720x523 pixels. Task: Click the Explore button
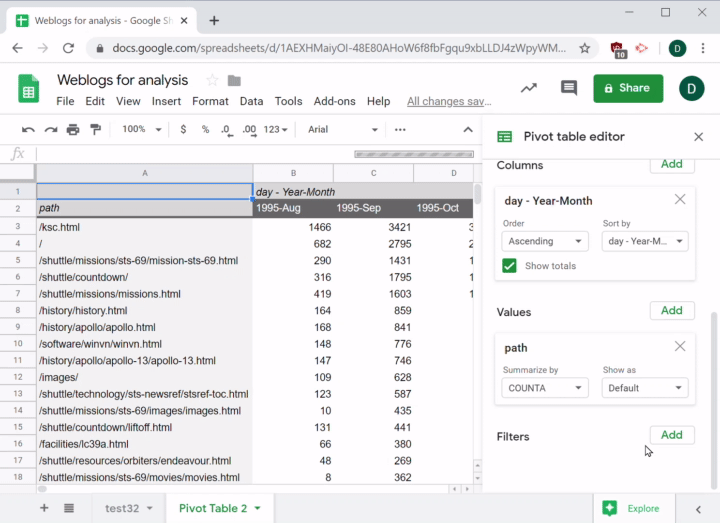(632, 508)
